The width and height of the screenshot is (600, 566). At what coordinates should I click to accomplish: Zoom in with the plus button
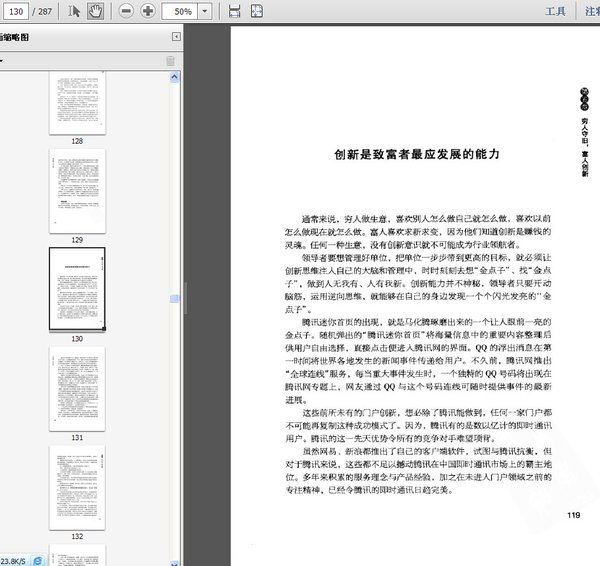[x=148, y=11]
